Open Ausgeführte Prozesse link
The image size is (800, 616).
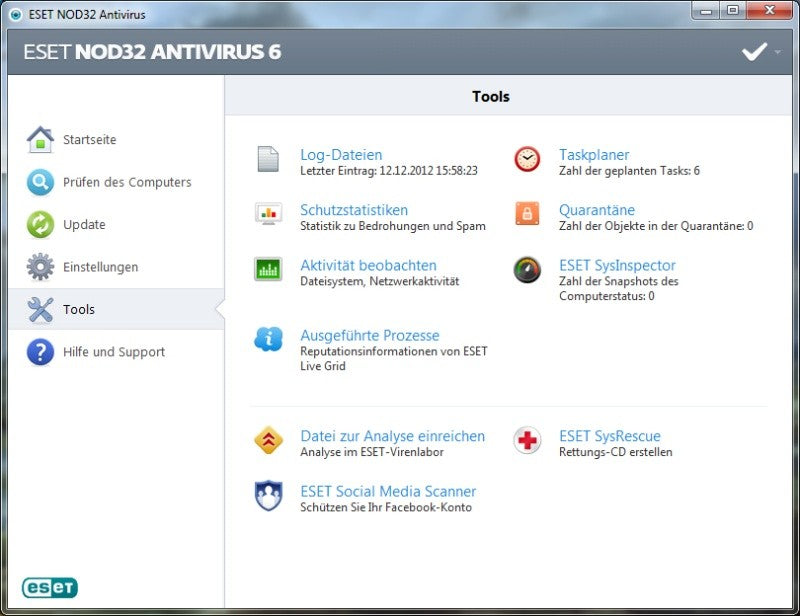coord(370,335)
